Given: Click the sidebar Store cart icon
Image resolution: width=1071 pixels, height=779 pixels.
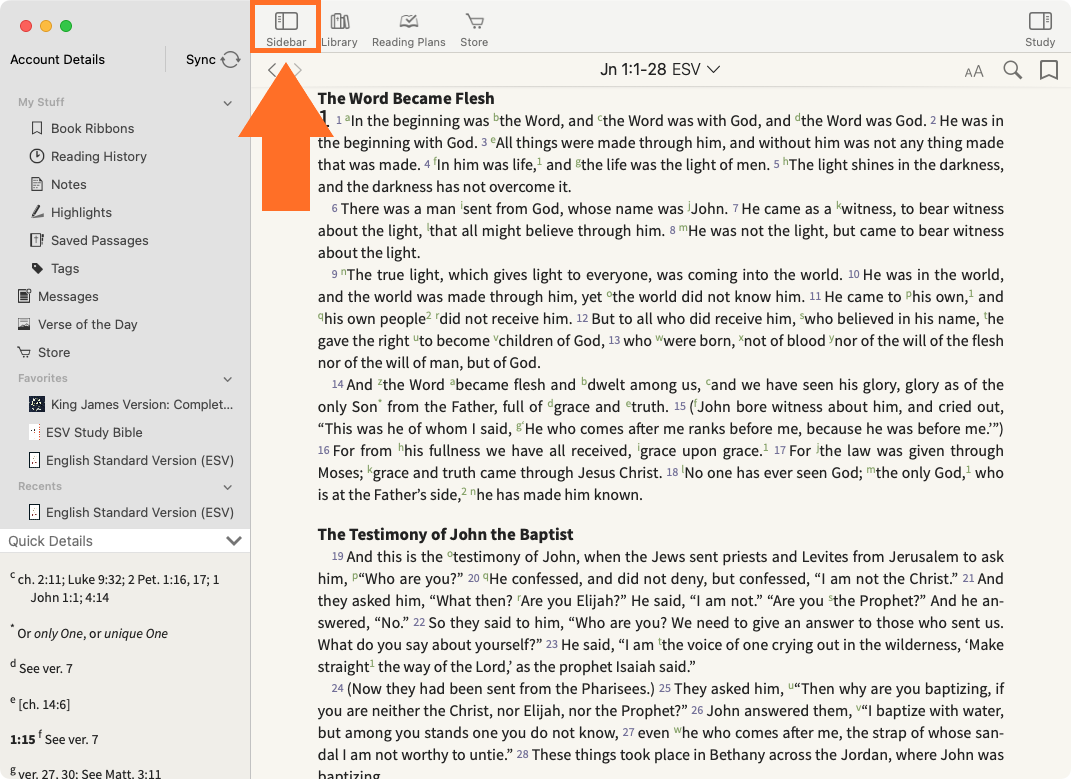Looking at the screenshot, I should tap(24, 353).
